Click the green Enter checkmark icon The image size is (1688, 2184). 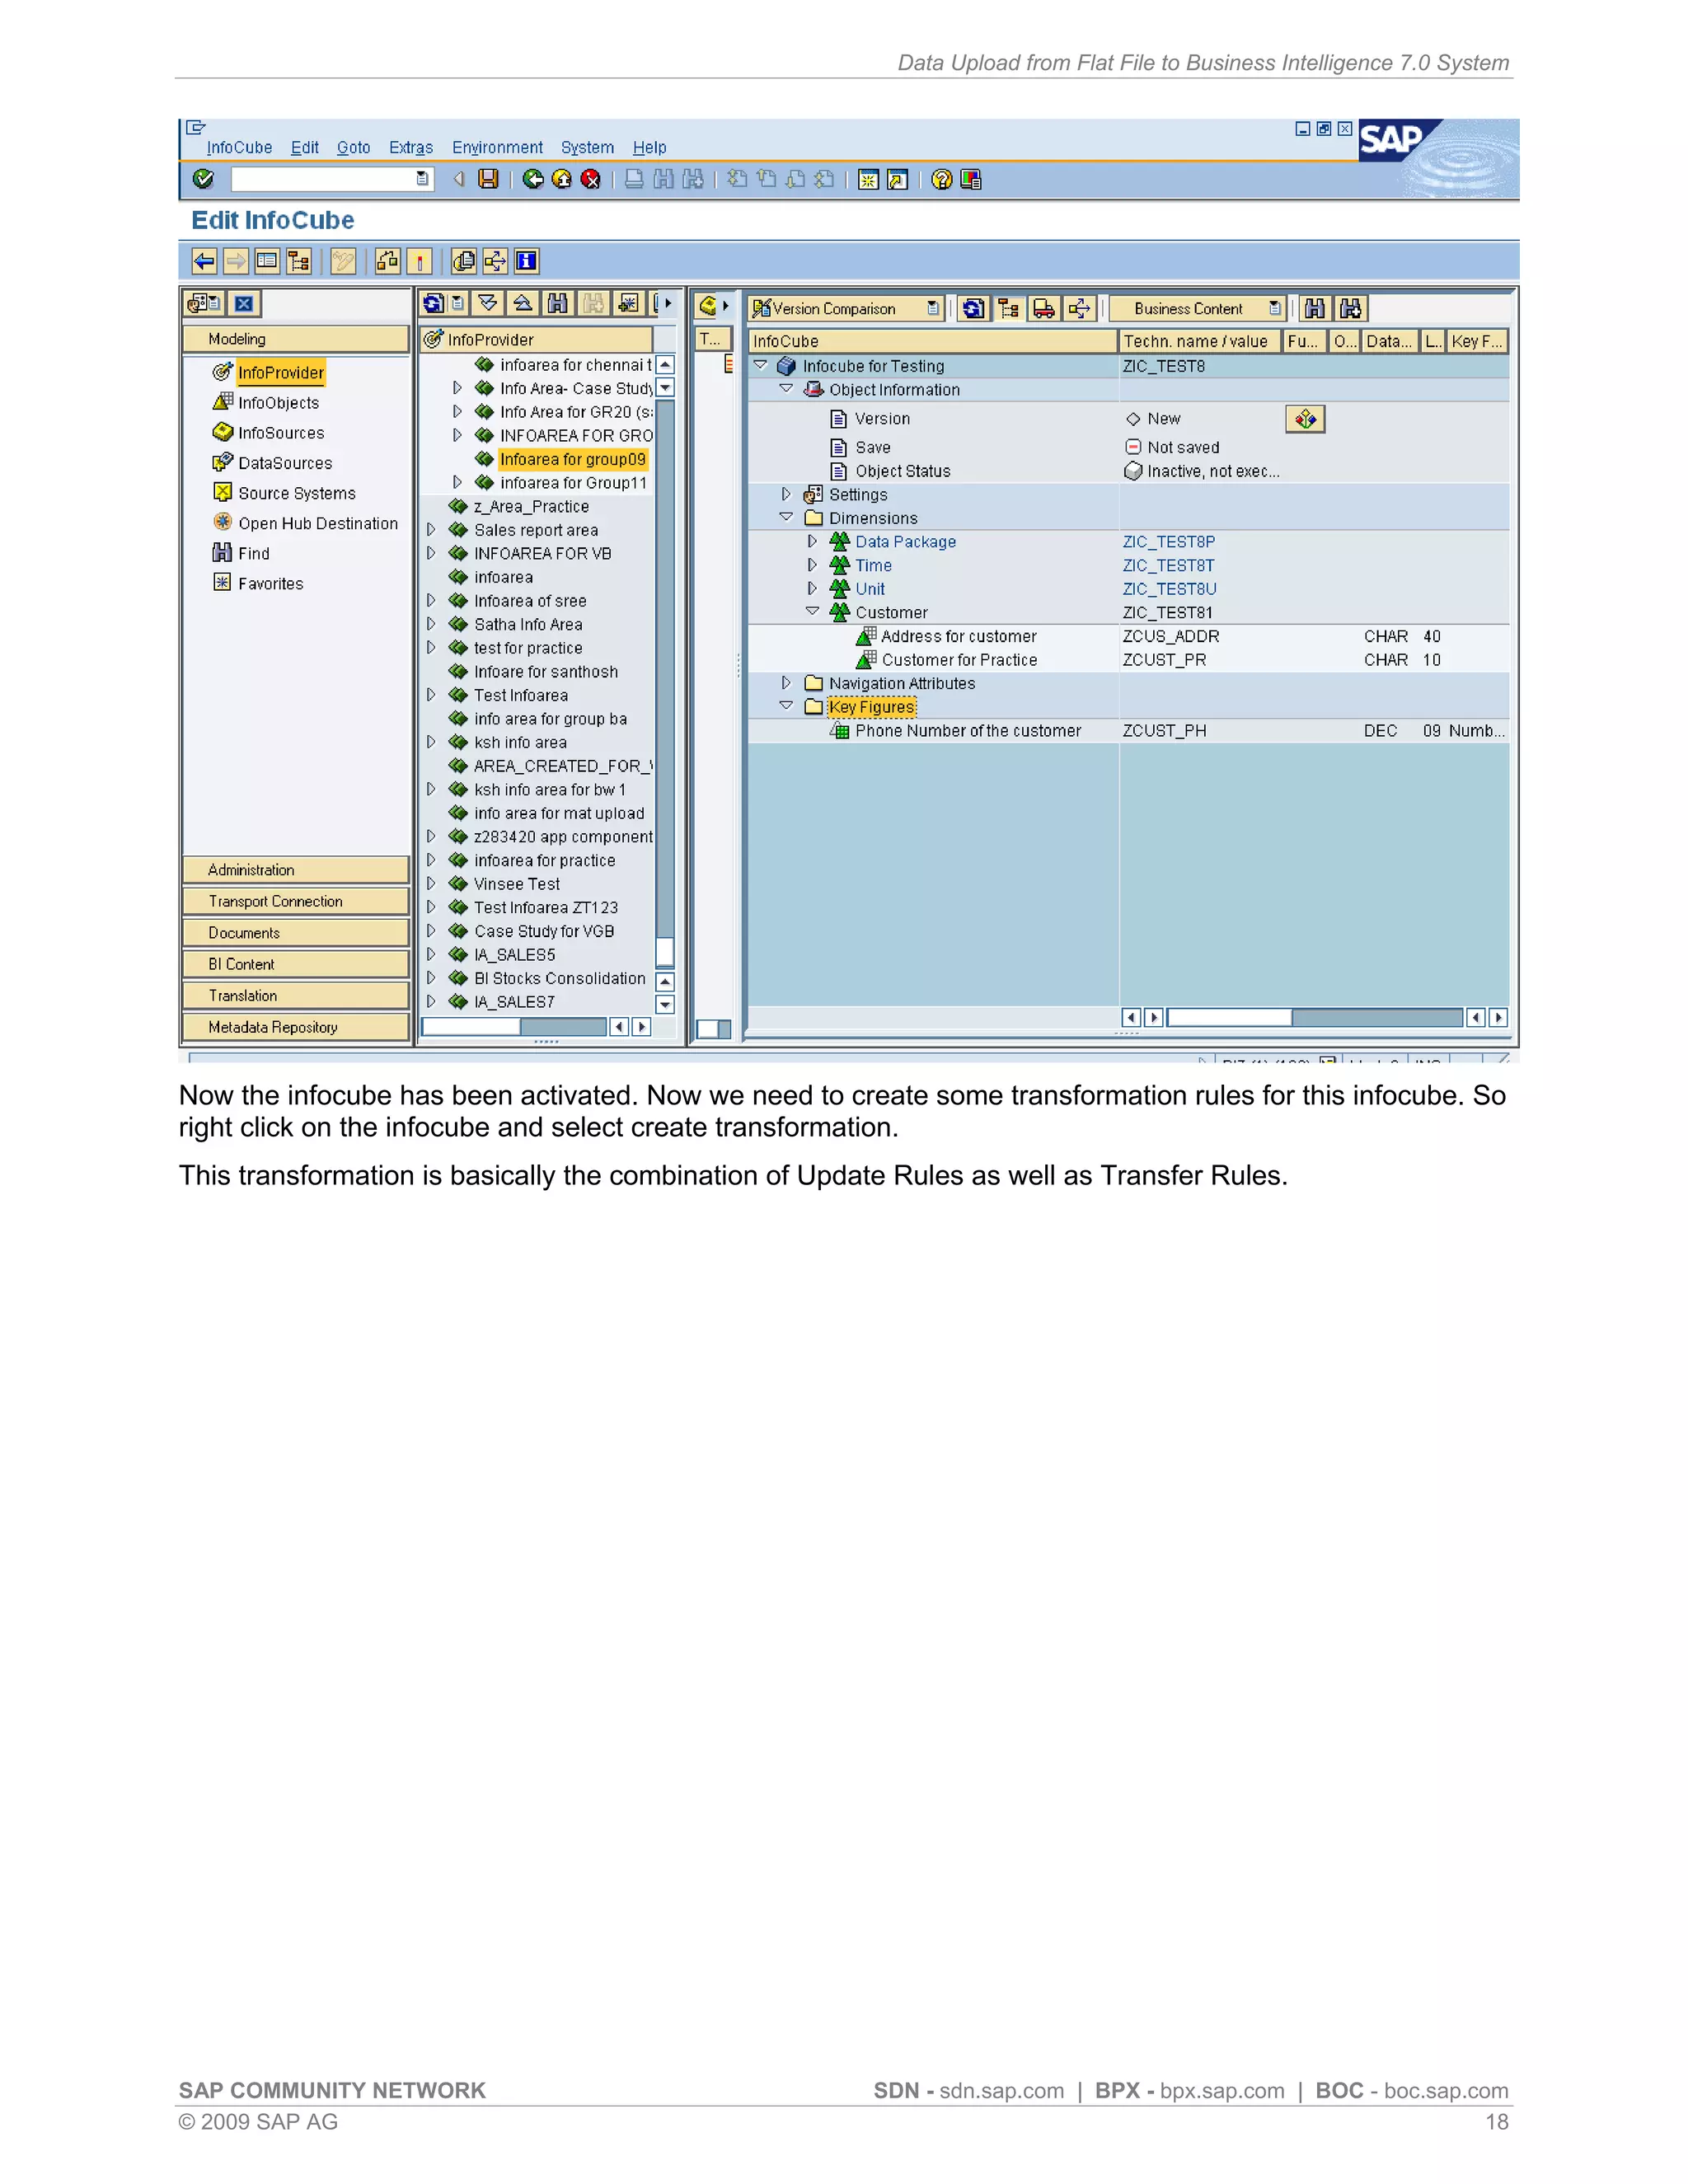coord(203,179)
